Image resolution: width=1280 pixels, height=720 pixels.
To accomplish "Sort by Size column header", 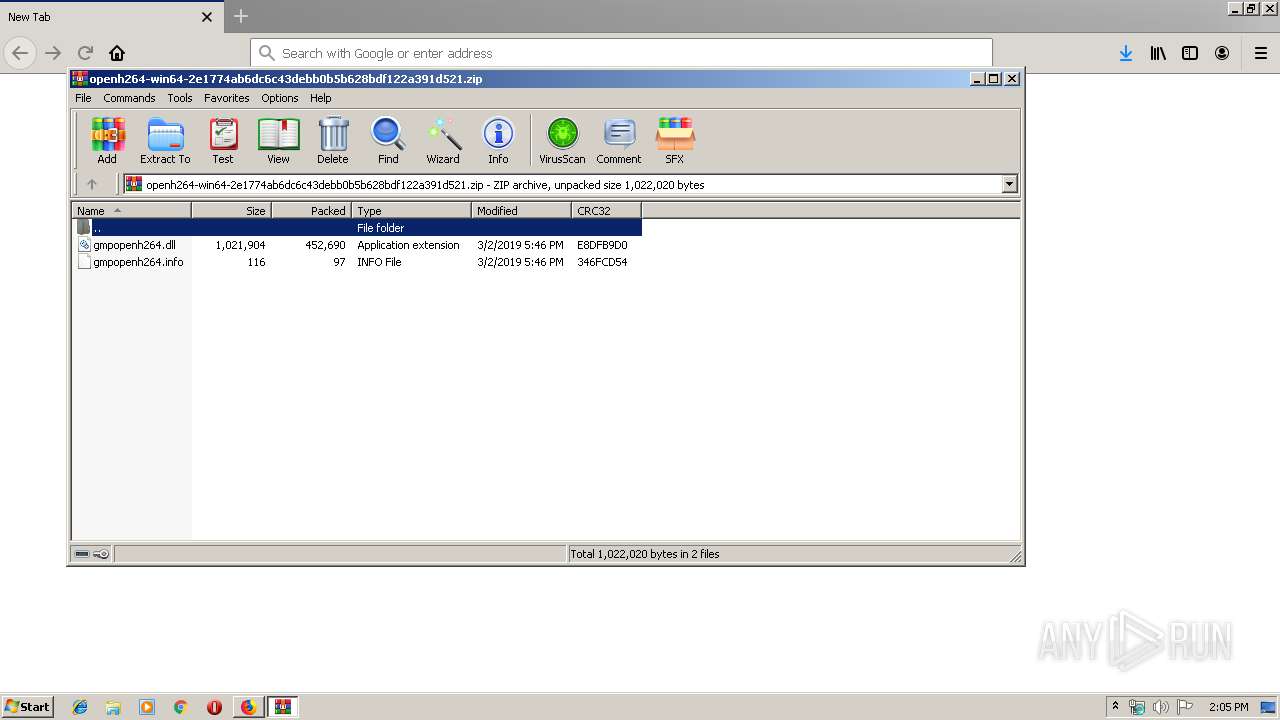I will pyautogui.click(x=232, y=210).
